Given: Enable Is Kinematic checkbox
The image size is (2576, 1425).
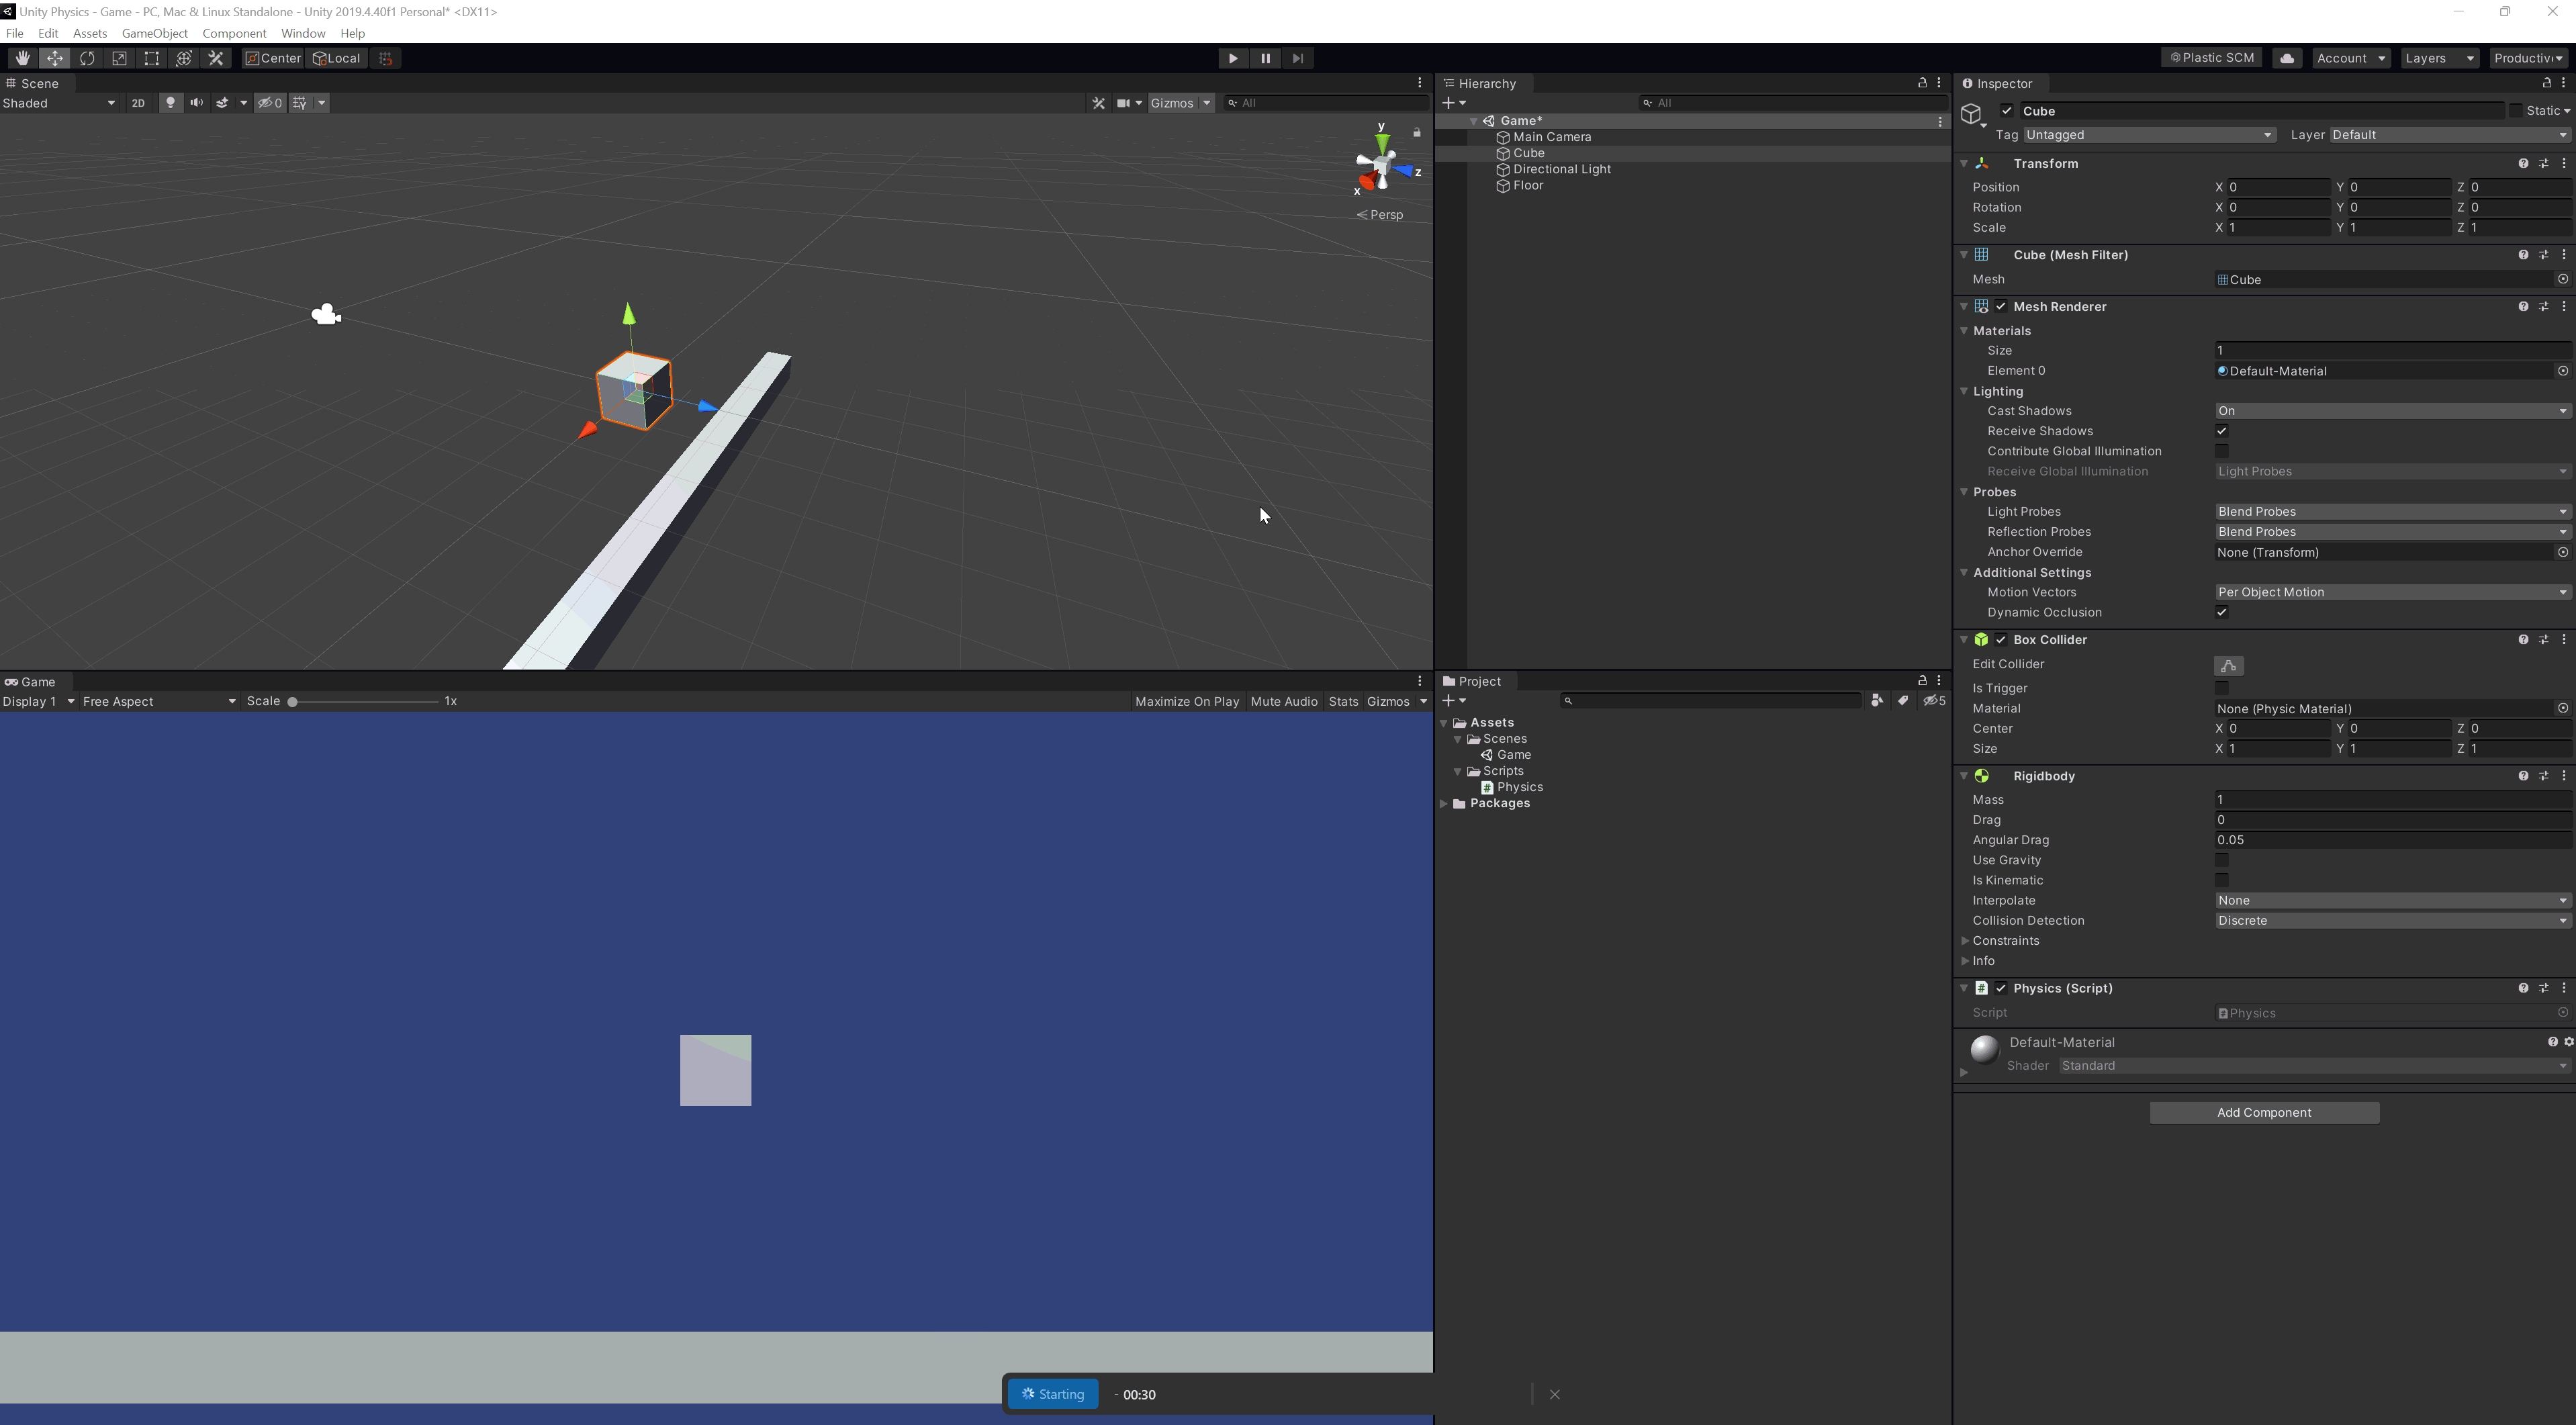Looking at the screenshot, I should pos(2221,880).
